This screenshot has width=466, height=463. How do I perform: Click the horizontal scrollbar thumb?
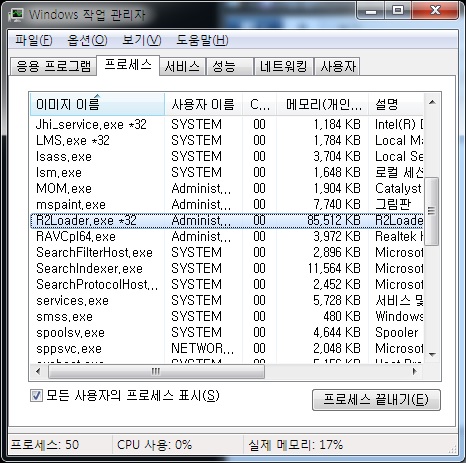pos(156,371)
